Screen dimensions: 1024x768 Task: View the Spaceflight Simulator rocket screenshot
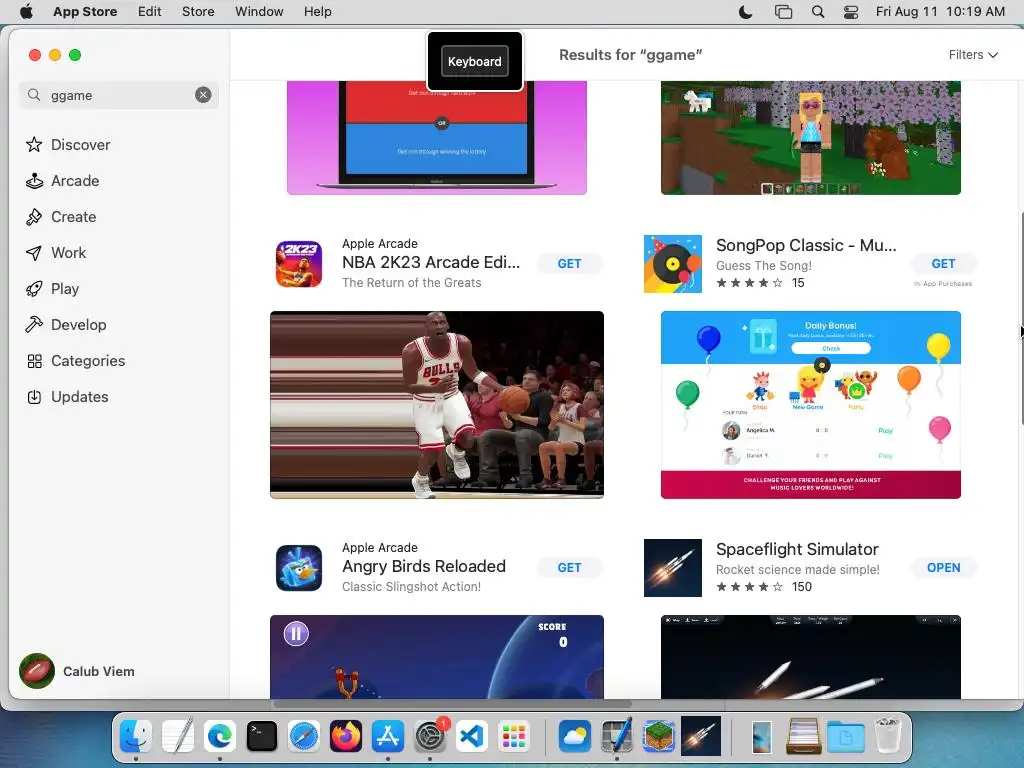point(810,657)
